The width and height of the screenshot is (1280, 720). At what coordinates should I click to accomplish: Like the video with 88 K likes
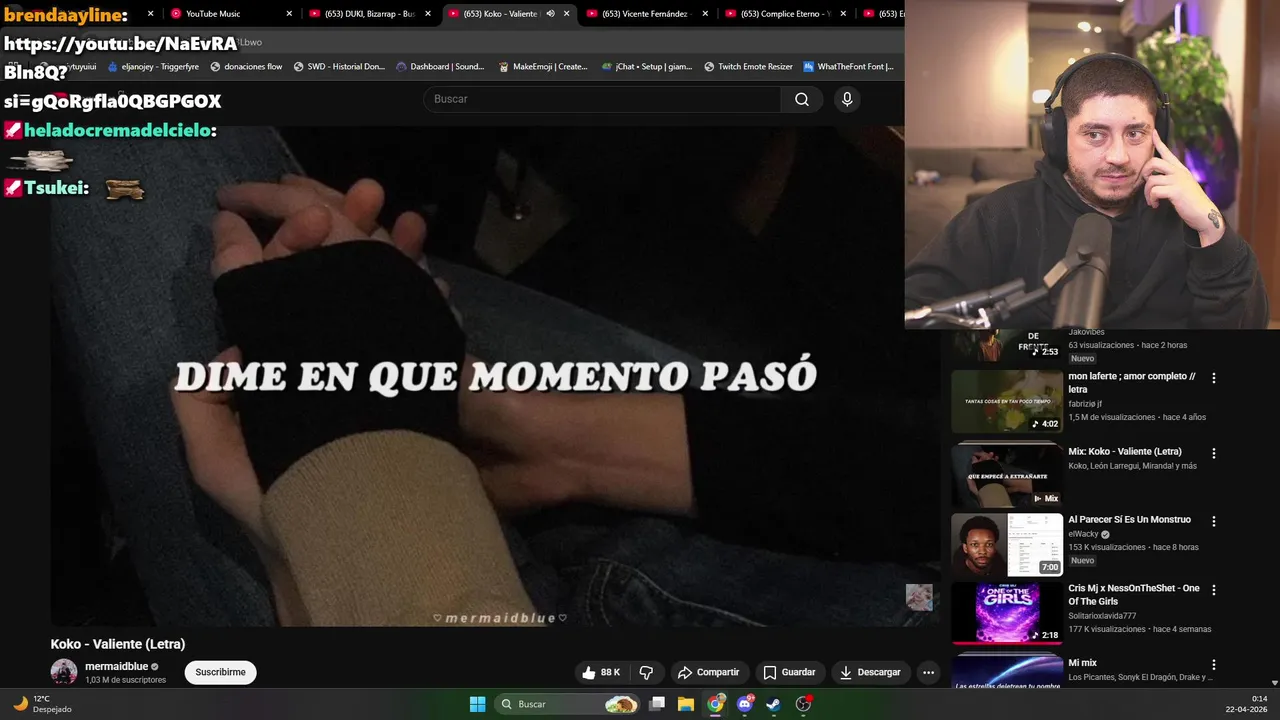pyautogui.click(x=602, y=672)
